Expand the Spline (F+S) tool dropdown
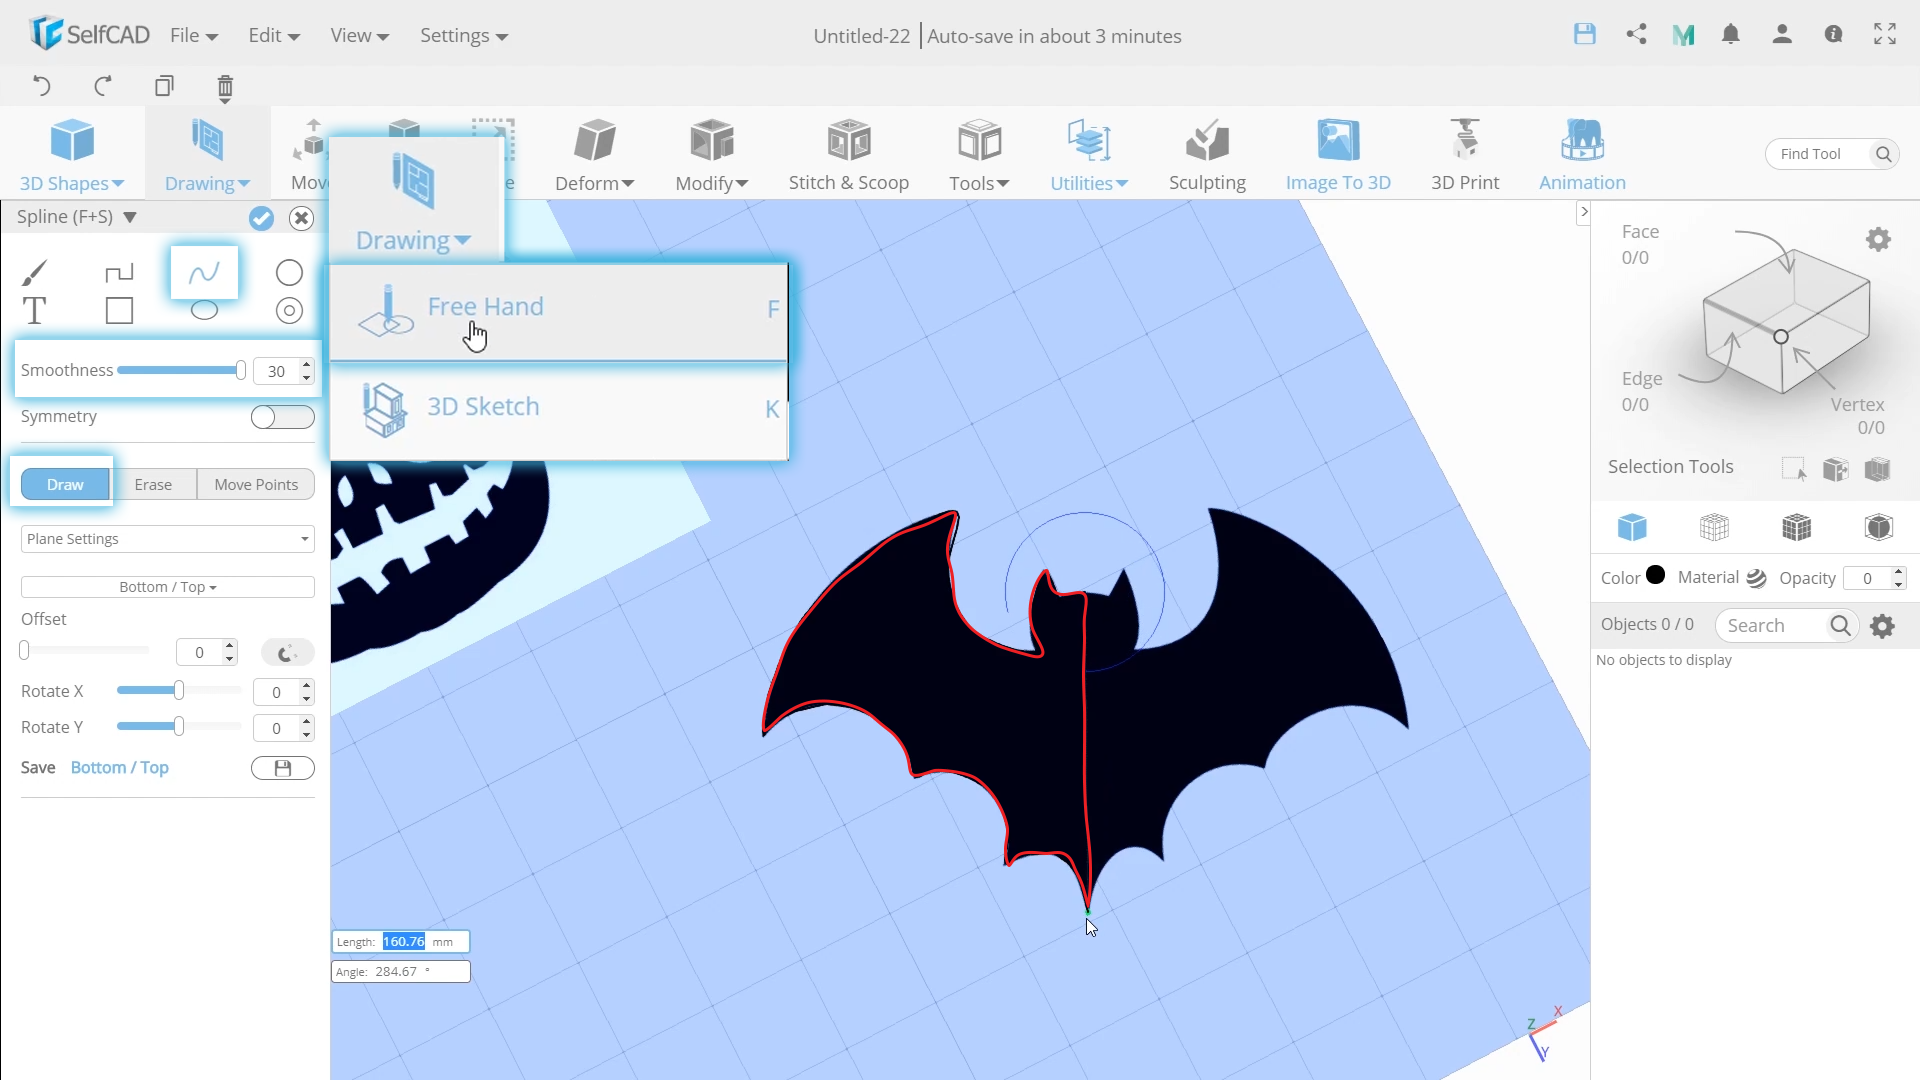The image size is (1920, 1080). [129, 217]
